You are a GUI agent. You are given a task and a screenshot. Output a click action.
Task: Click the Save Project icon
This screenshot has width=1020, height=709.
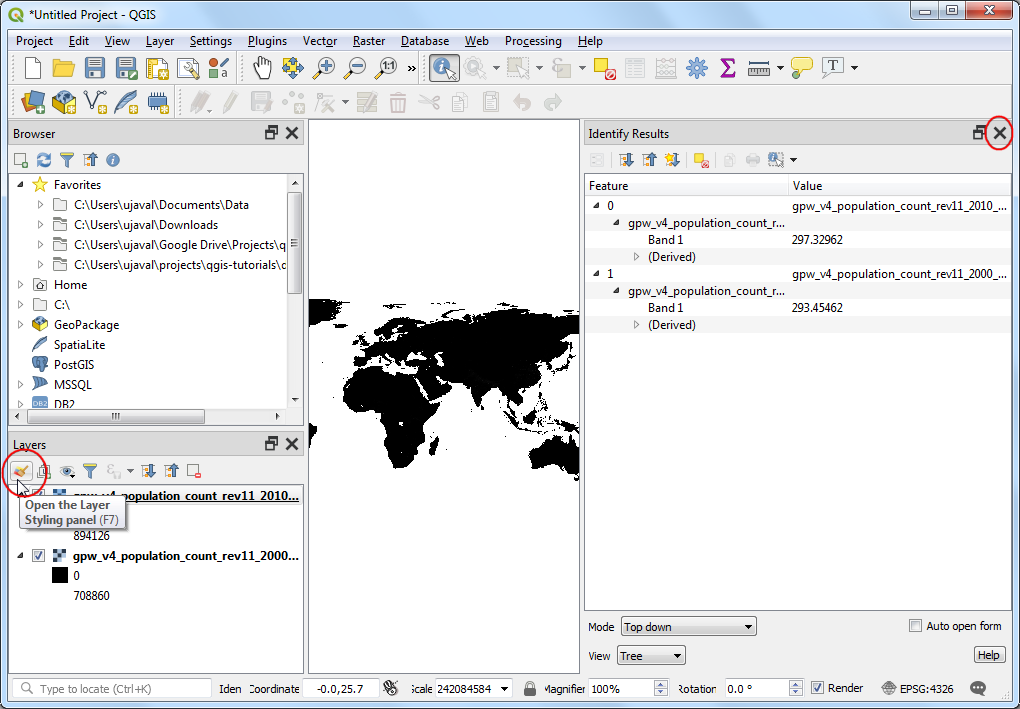[95, 68]
